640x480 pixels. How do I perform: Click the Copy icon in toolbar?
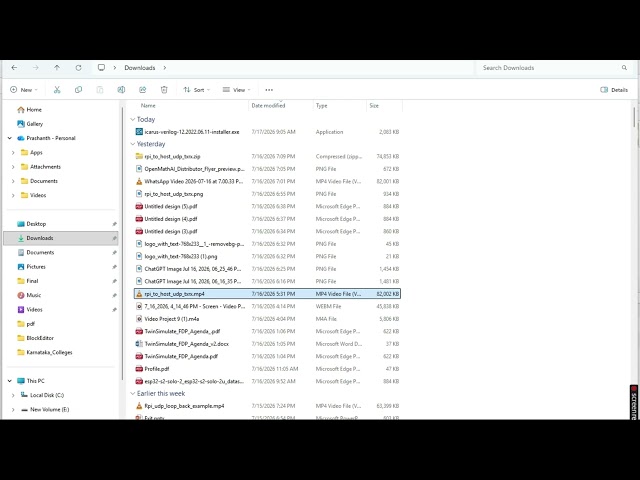coord(78,90)
